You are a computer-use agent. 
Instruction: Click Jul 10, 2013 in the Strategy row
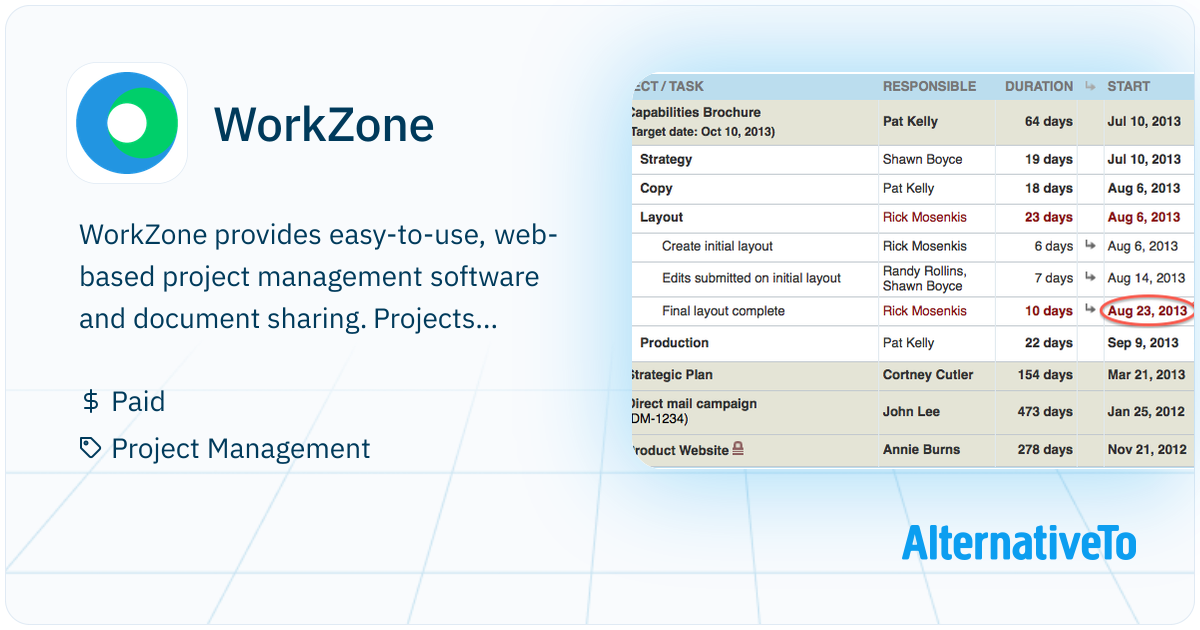(1144, 160)
